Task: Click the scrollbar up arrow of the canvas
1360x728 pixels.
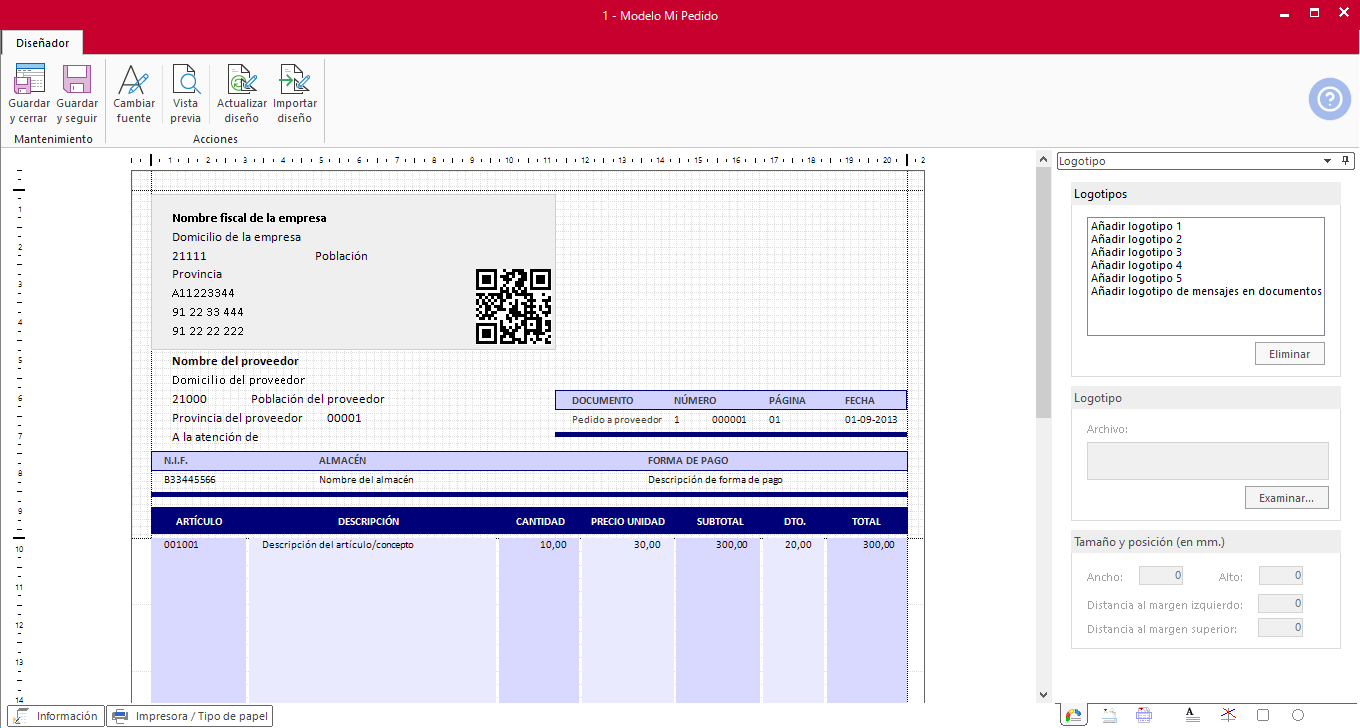Action: (1043, 157)
